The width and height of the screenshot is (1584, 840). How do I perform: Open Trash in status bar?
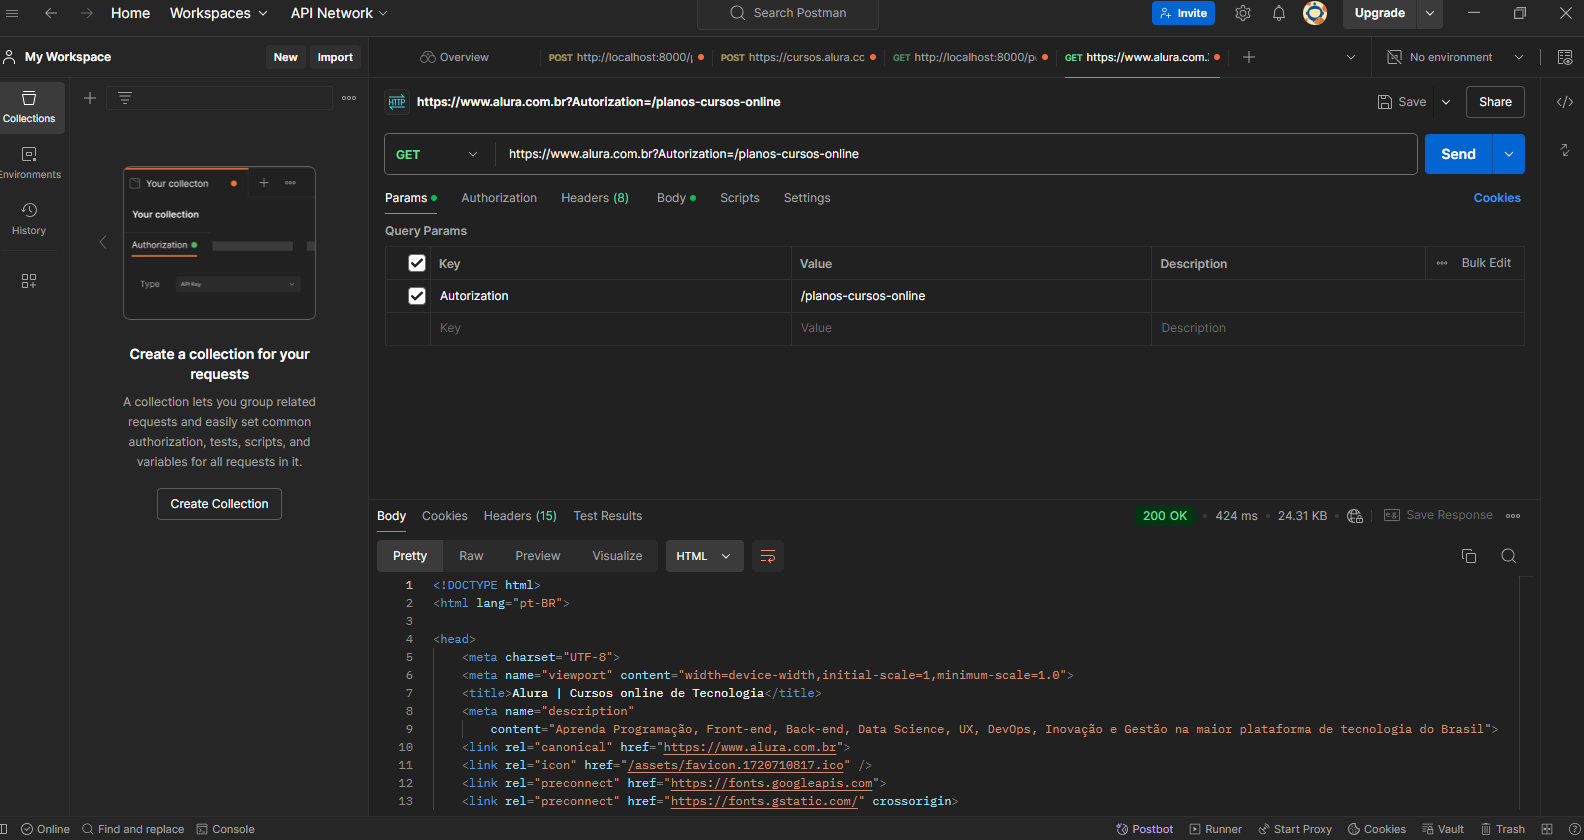(x=1503, y=829)
